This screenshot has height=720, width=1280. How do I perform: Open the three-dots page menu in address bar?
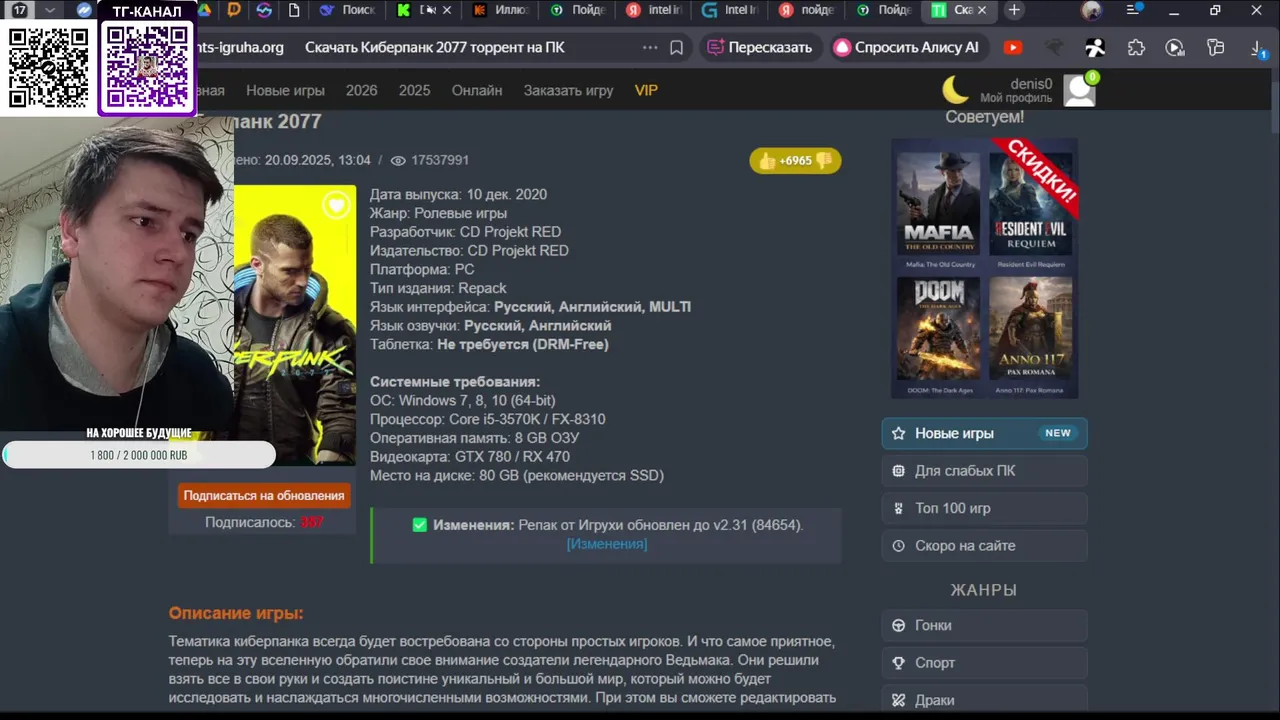tap(650, 48)
